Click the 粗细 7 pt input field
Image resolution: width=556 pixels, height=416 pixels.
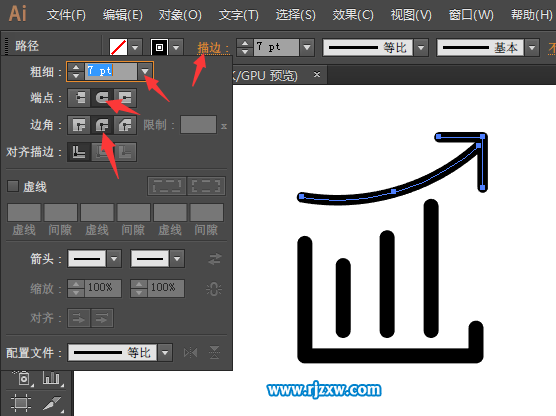[x=111, y=71]
